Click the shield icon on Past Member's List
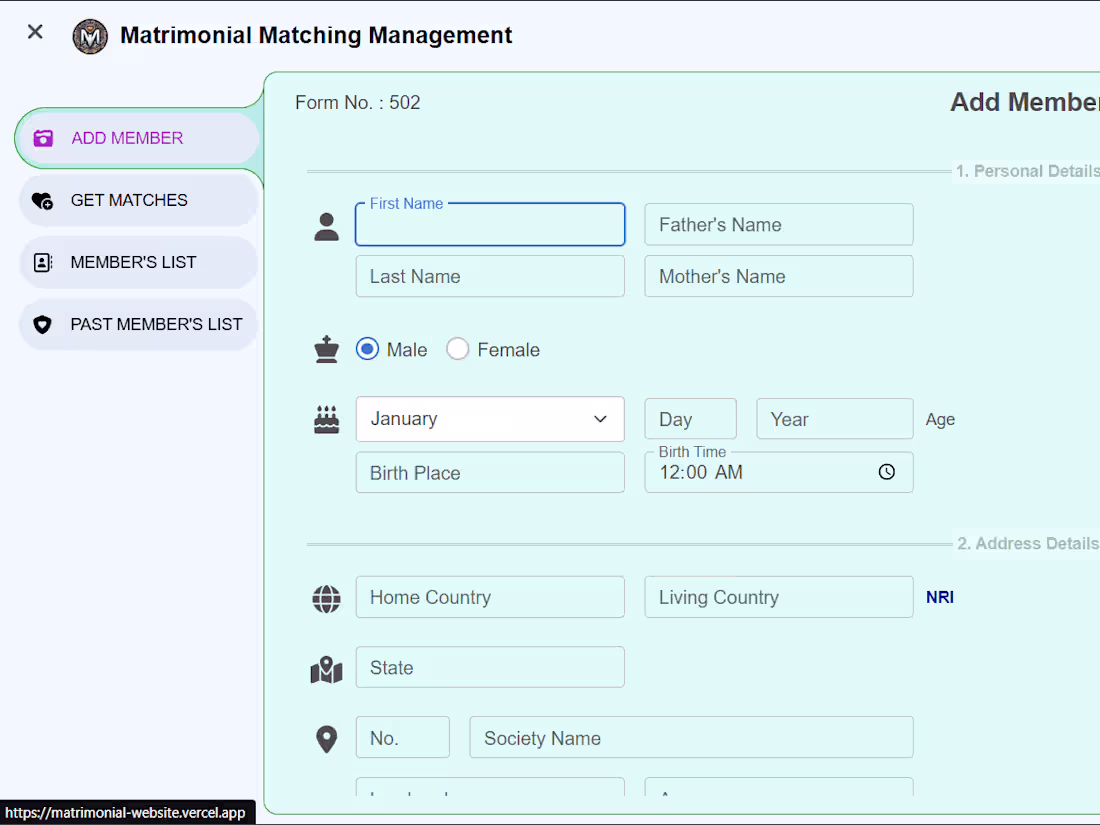The width and height of the screenshot is (1100, 825). point(43,324)
